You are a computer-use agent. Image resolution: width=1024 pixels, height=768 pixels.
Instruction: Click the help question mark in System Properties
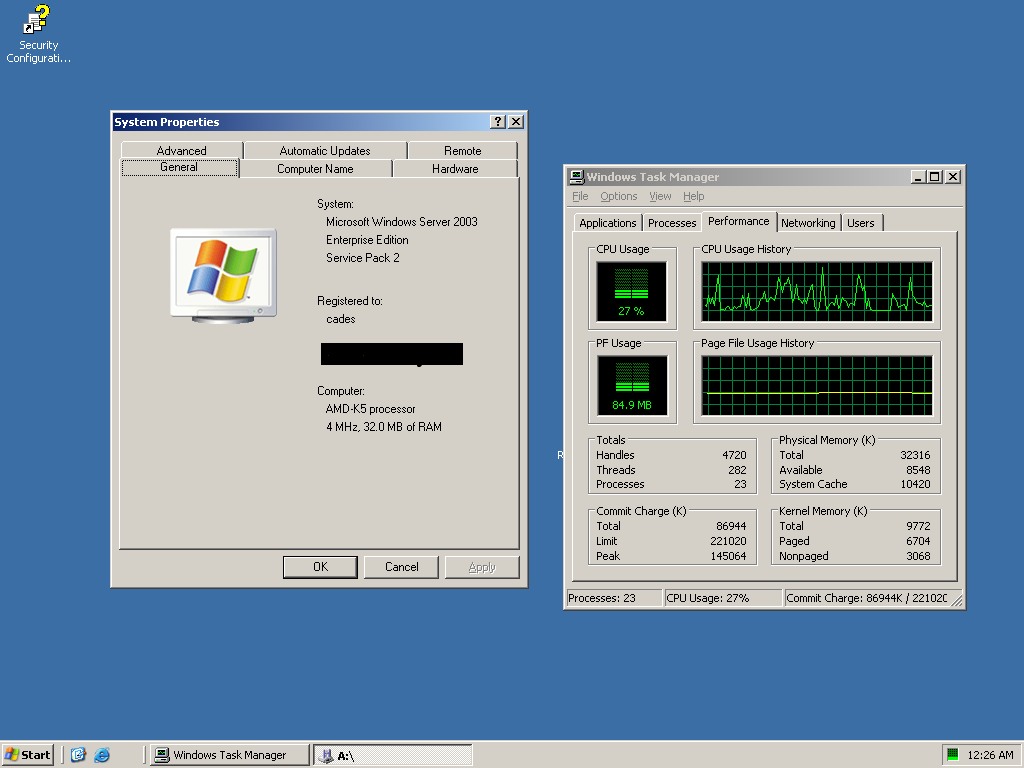pos(498,121)
